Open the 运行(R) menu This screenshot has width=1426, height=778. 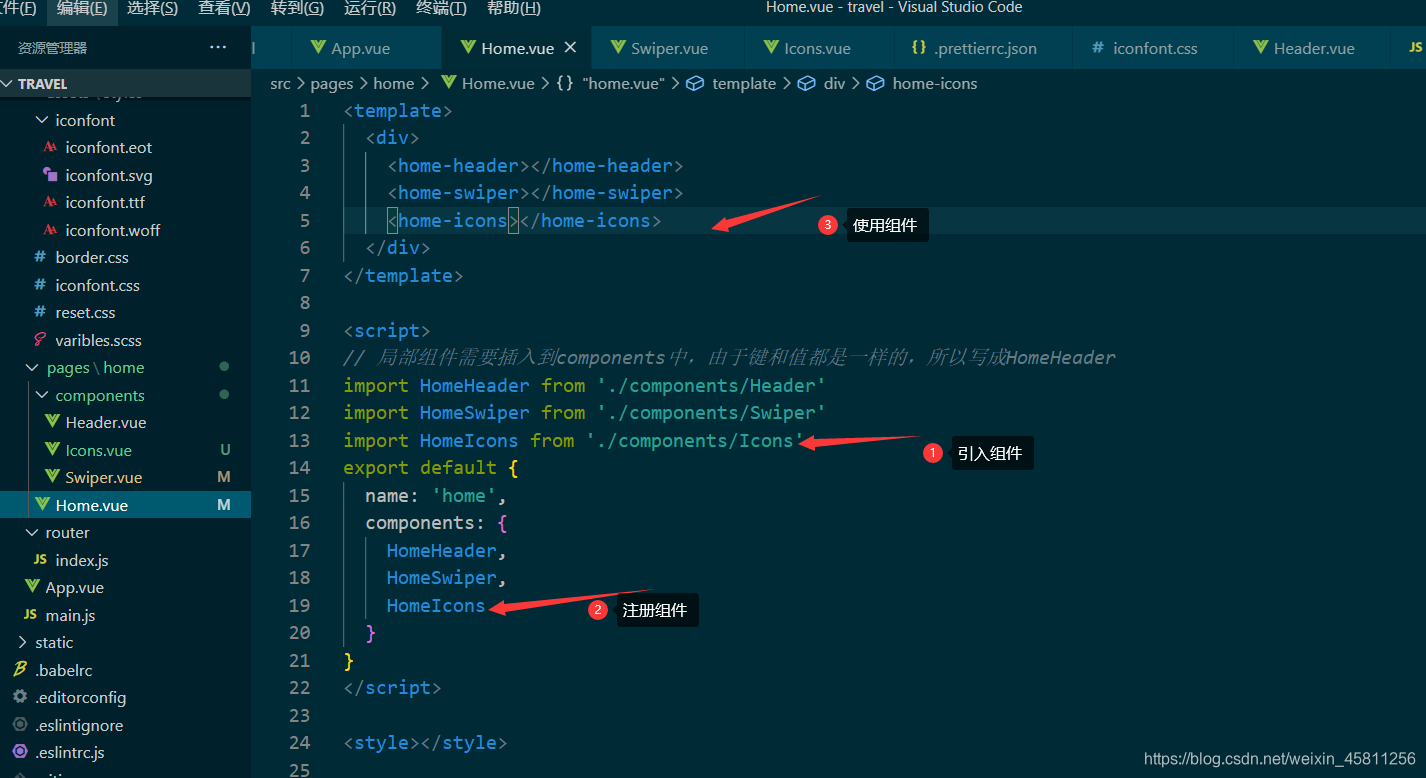pos(369,8)
